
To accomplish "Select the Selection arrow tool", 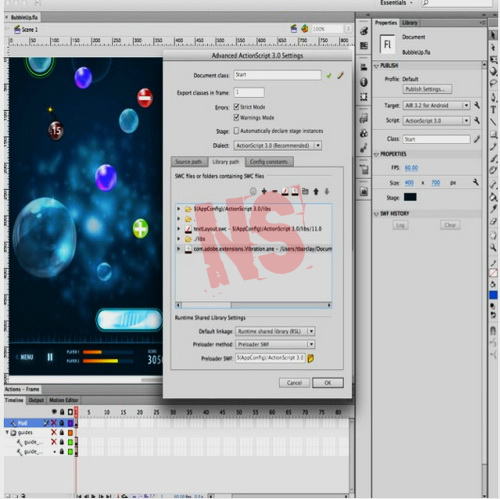I will [493, 35].
